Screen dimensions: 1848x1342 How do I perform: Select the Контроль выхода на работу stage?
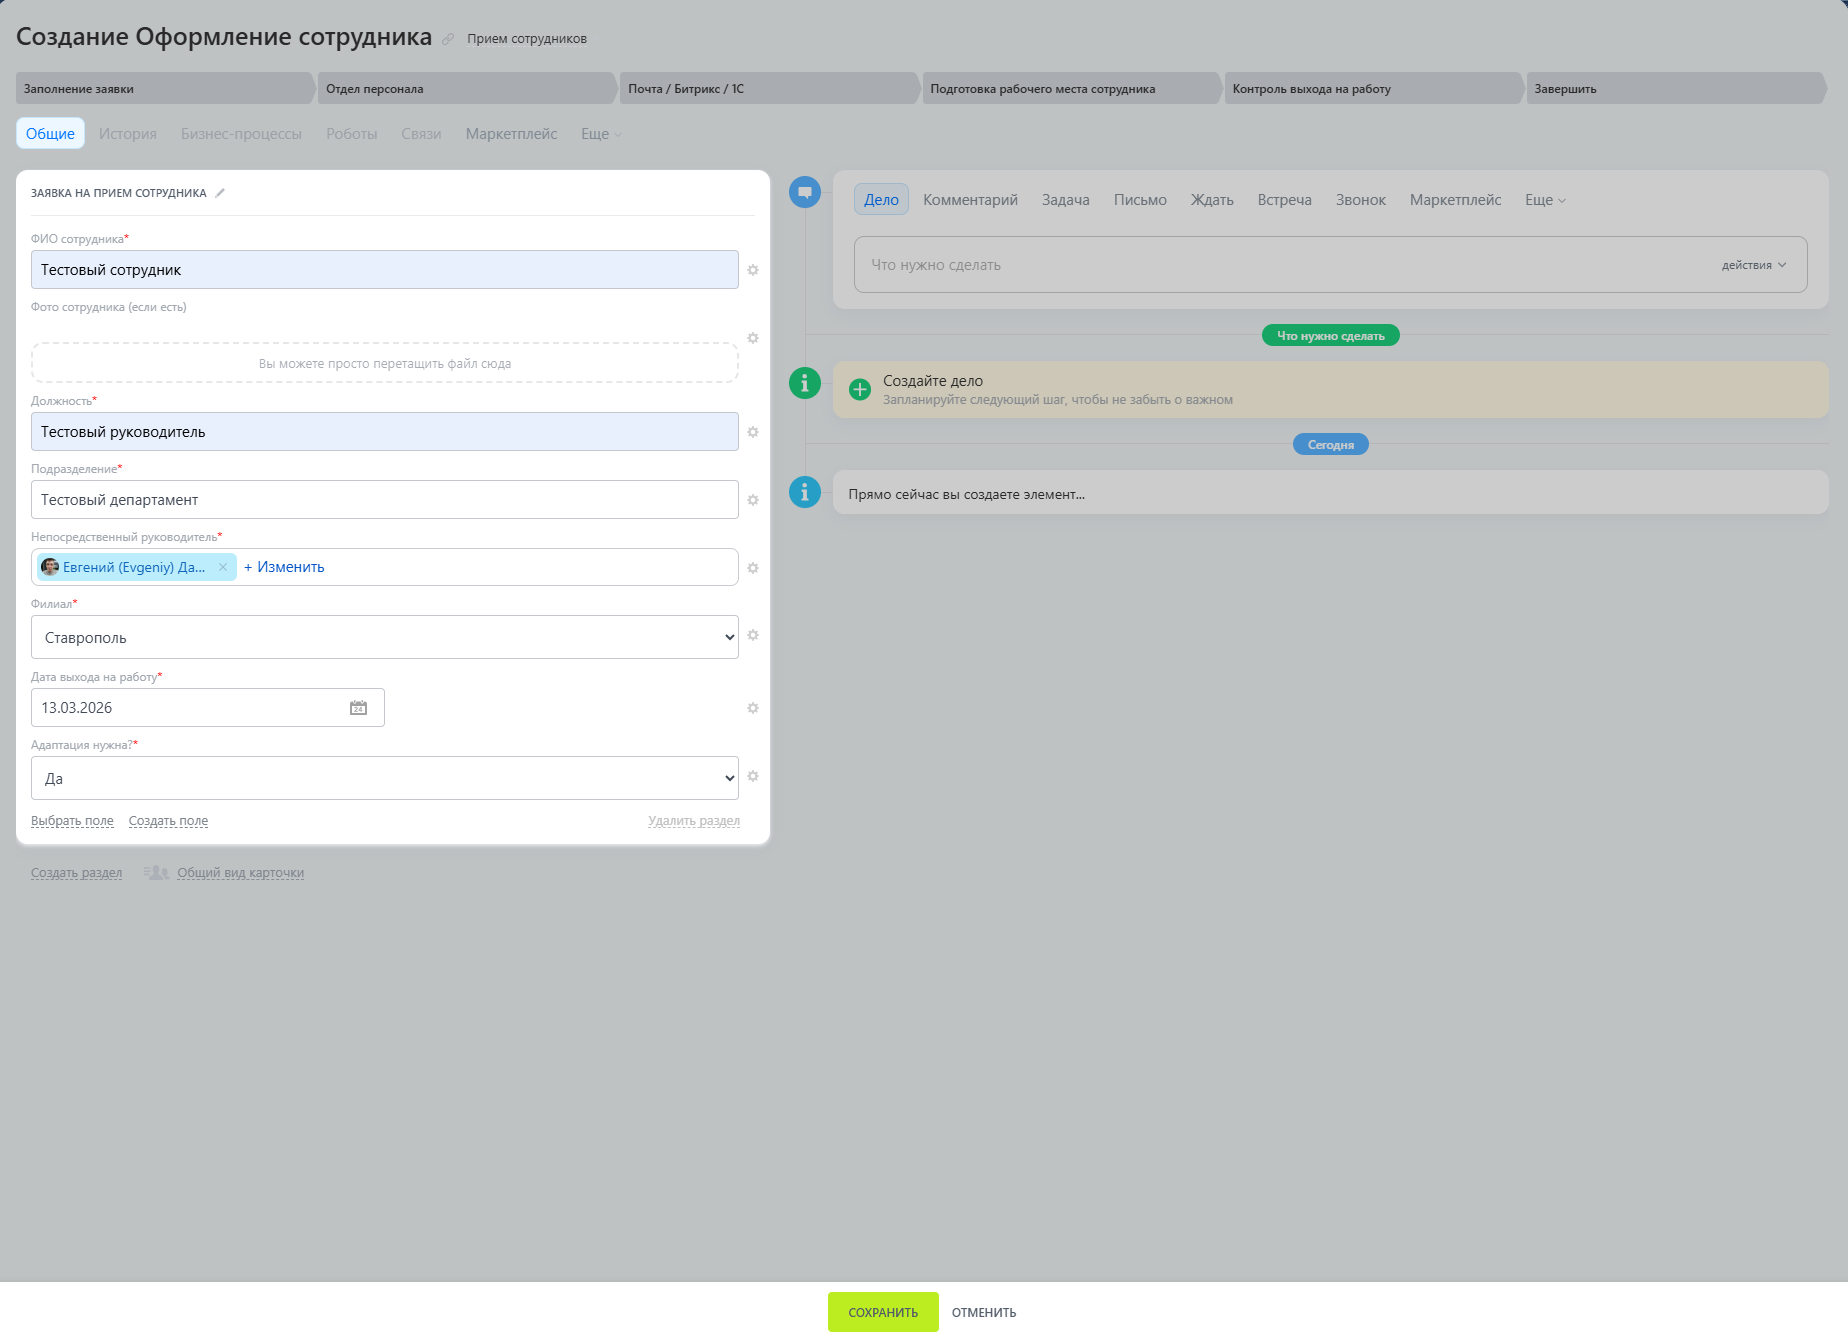1374,89
